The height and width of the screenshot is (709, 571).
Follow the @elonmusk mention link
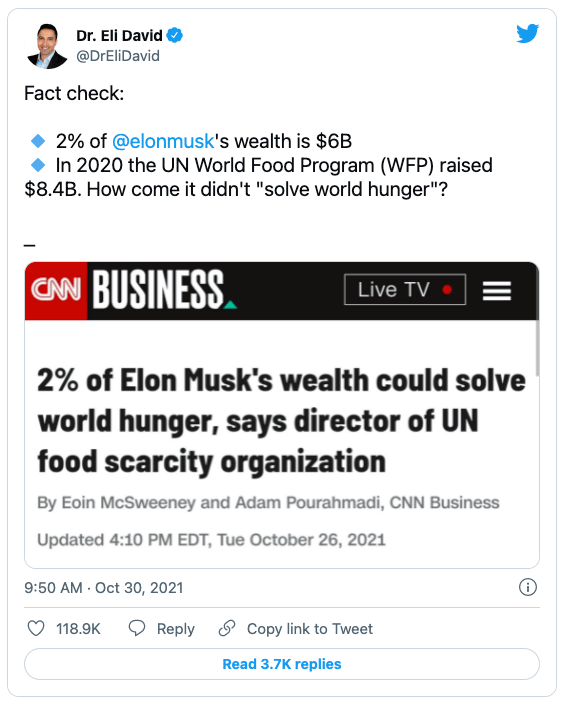coord(163,141)
